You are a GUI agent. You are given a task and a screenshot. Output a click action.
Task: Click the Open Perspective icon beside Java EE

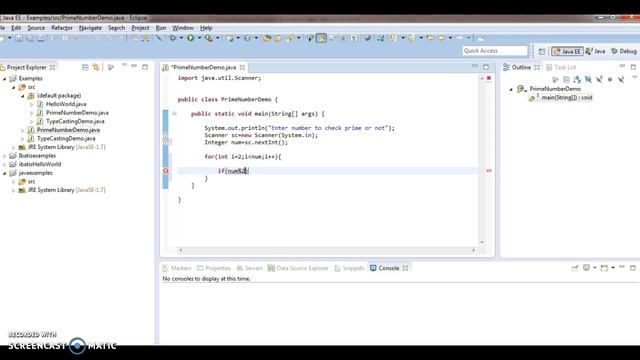point(542,51)
